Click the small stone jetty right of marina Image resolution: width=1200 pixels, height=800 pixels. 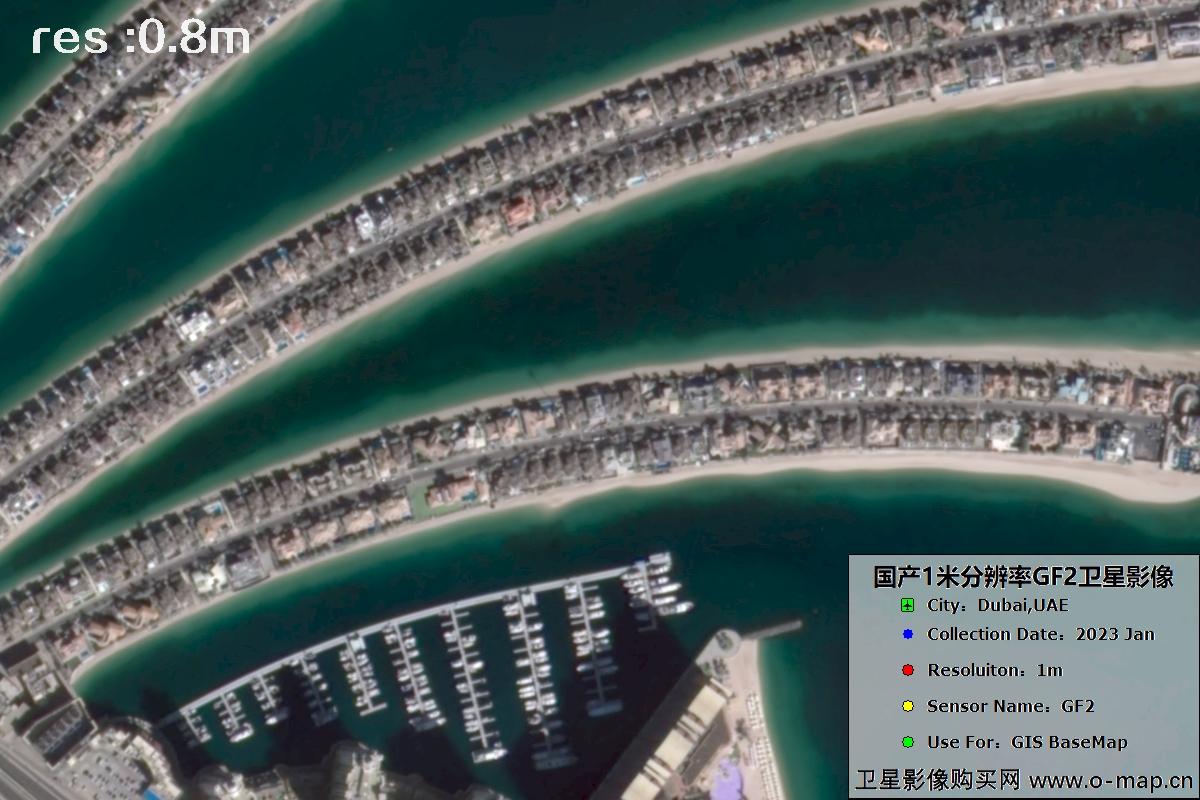pyautogui.click(x=773, y=630)
